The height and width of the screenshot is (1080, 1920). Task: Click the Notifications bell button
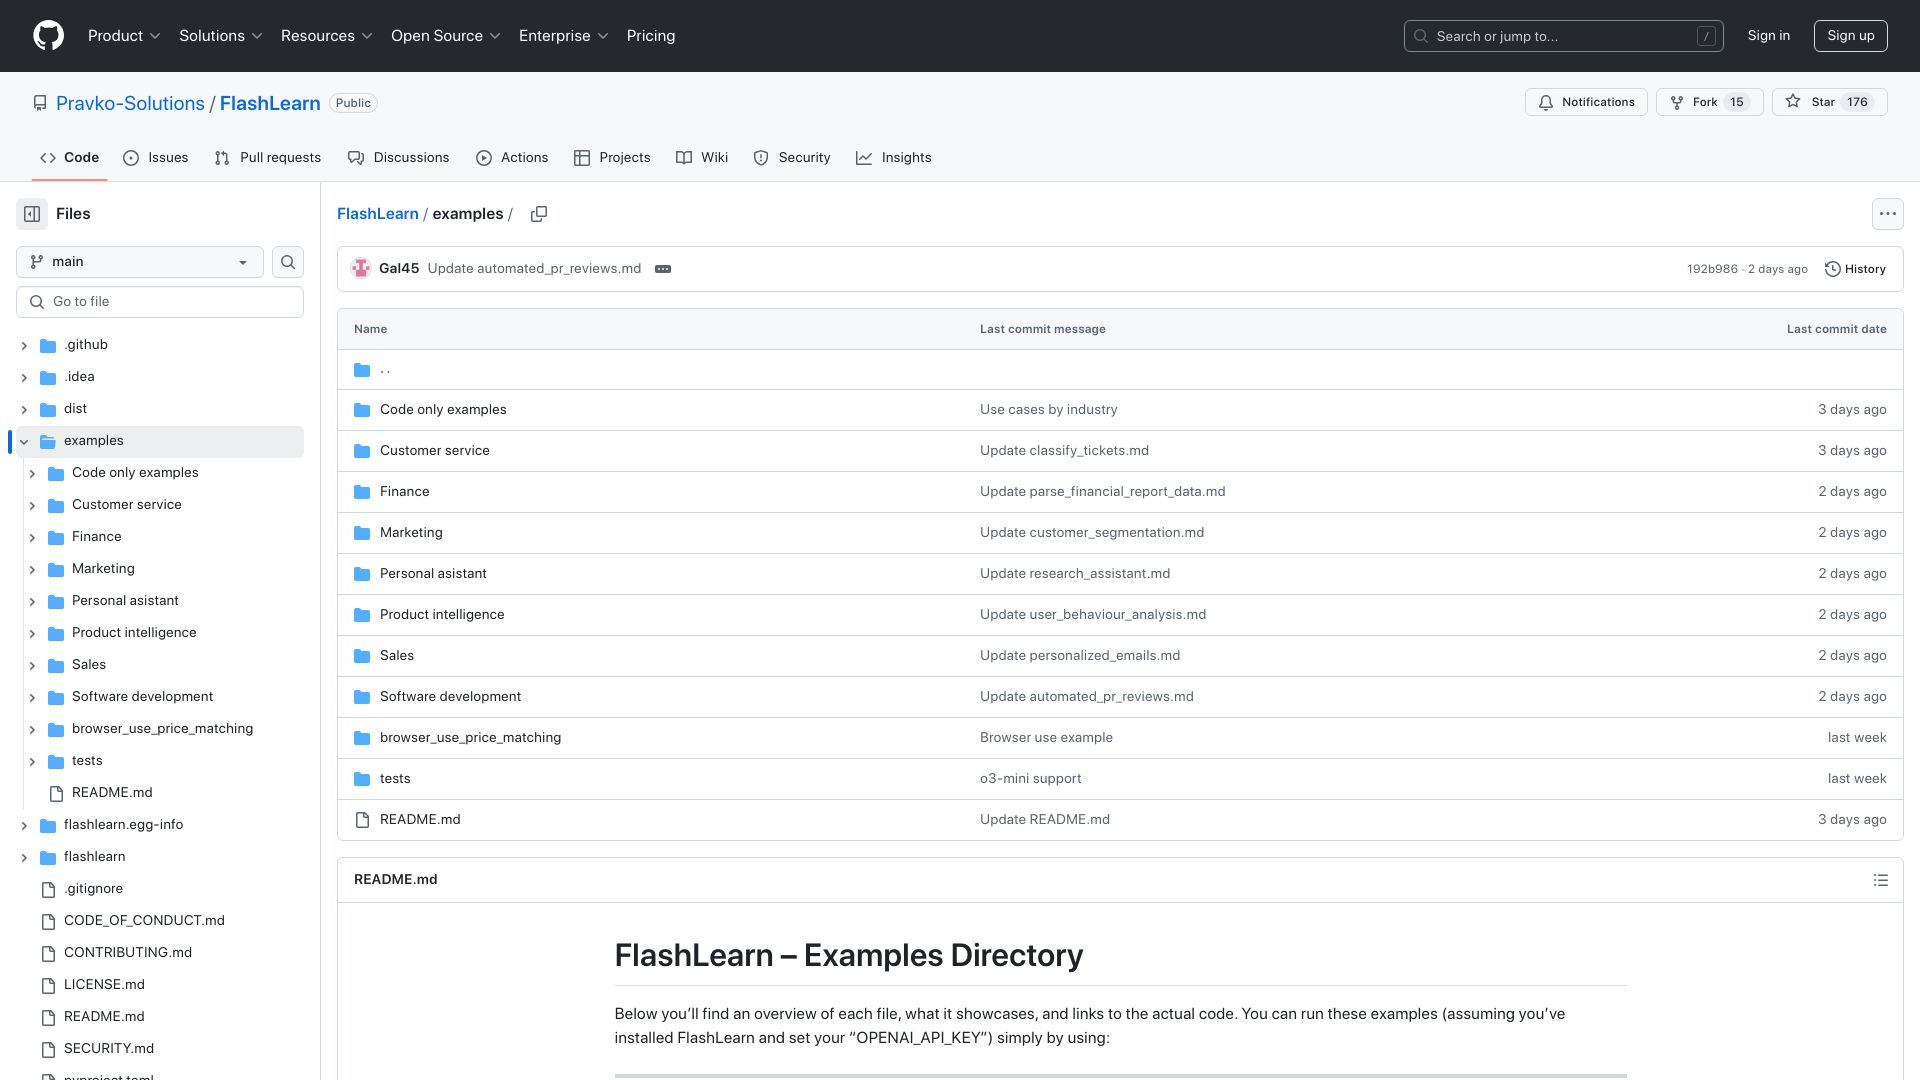tap(1586, 102)
